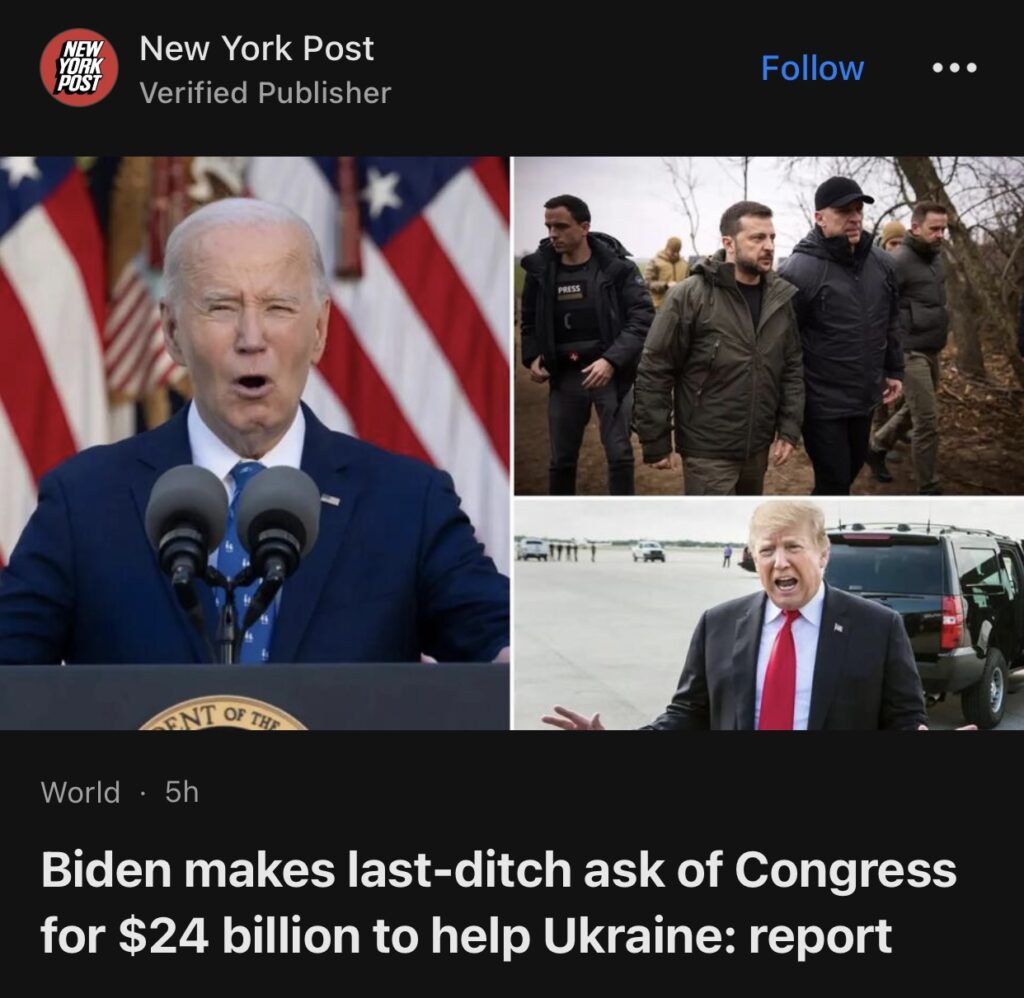Open the New York Post publisher name

click(257, 48)
